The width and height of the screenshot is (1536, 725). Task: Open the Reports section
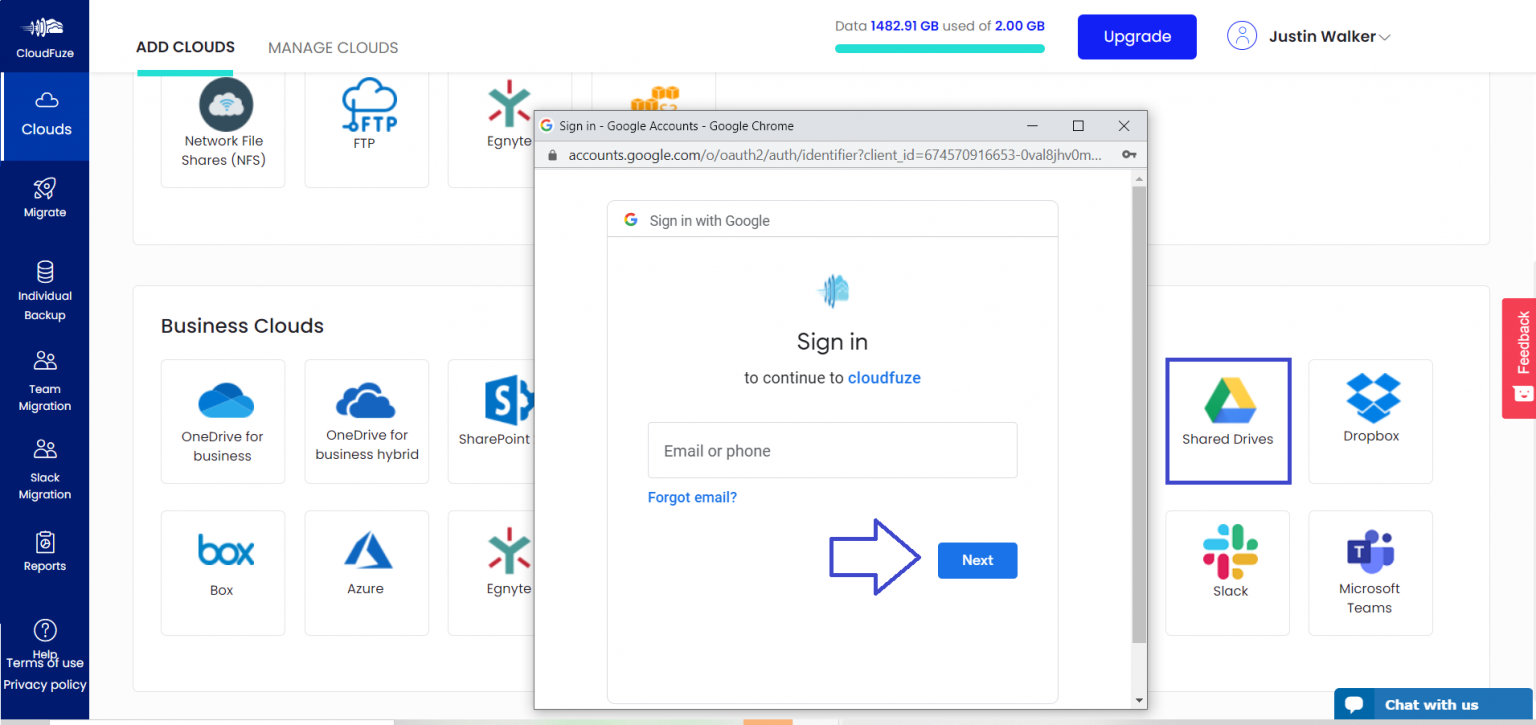tap(44, 551)
